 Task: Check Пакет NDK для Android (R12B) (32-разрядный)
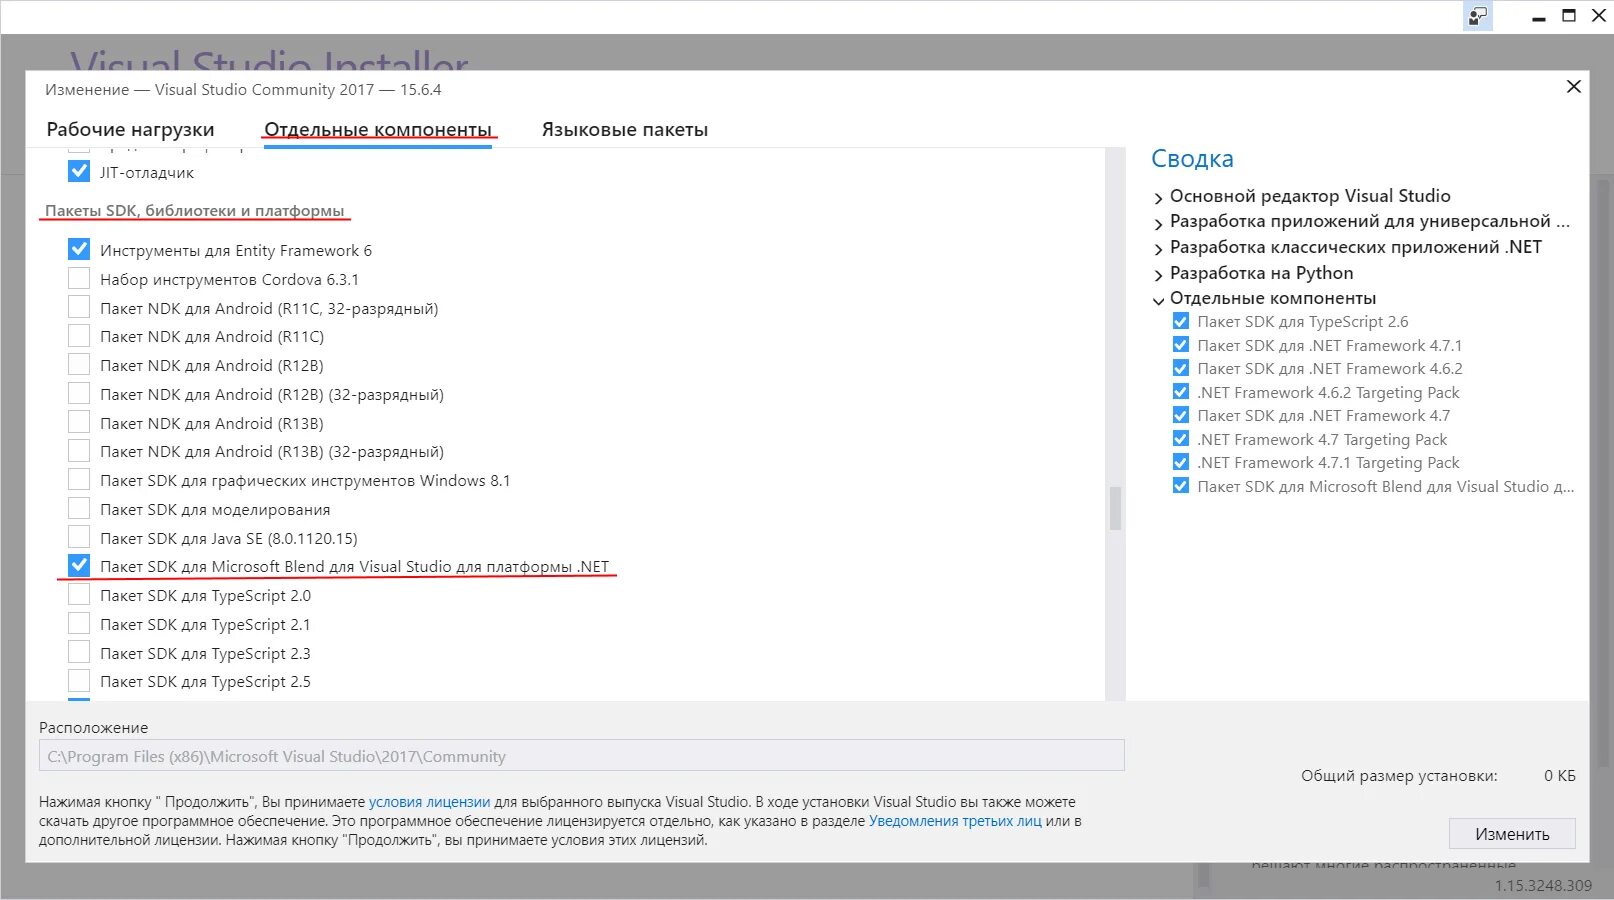pos(79,393)
